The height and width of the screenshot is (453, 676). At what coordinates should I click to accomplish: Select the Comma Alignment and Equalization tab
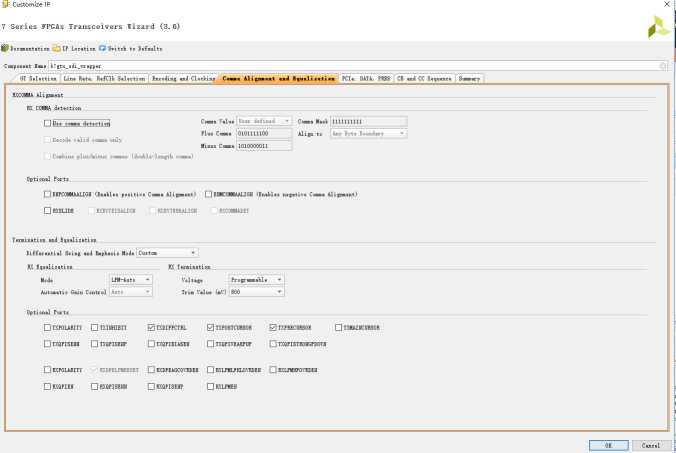278,79
